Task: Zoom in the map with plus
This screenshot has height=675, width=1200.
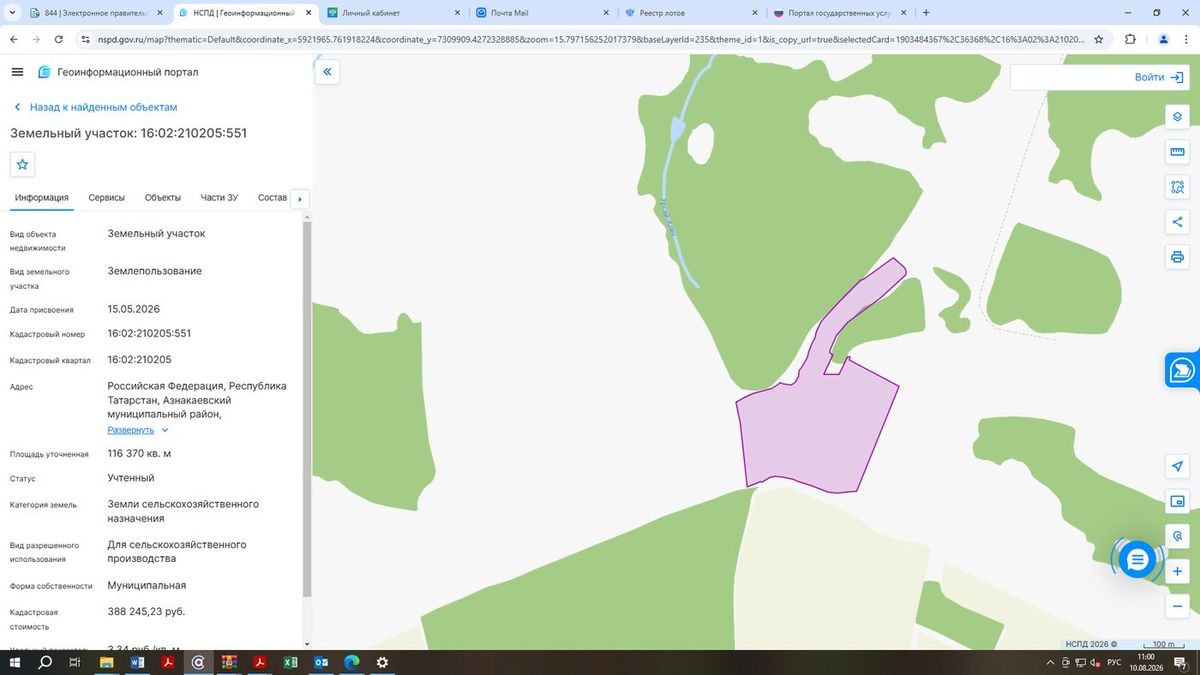Action: tap(1177, 571)
